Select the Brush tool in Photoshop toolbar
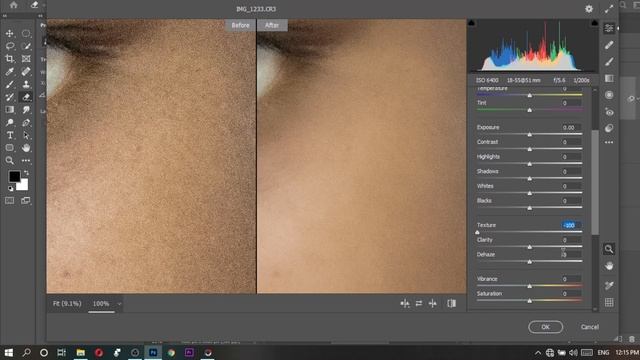This screenshot has width=640, height=360. click(10, 84)
